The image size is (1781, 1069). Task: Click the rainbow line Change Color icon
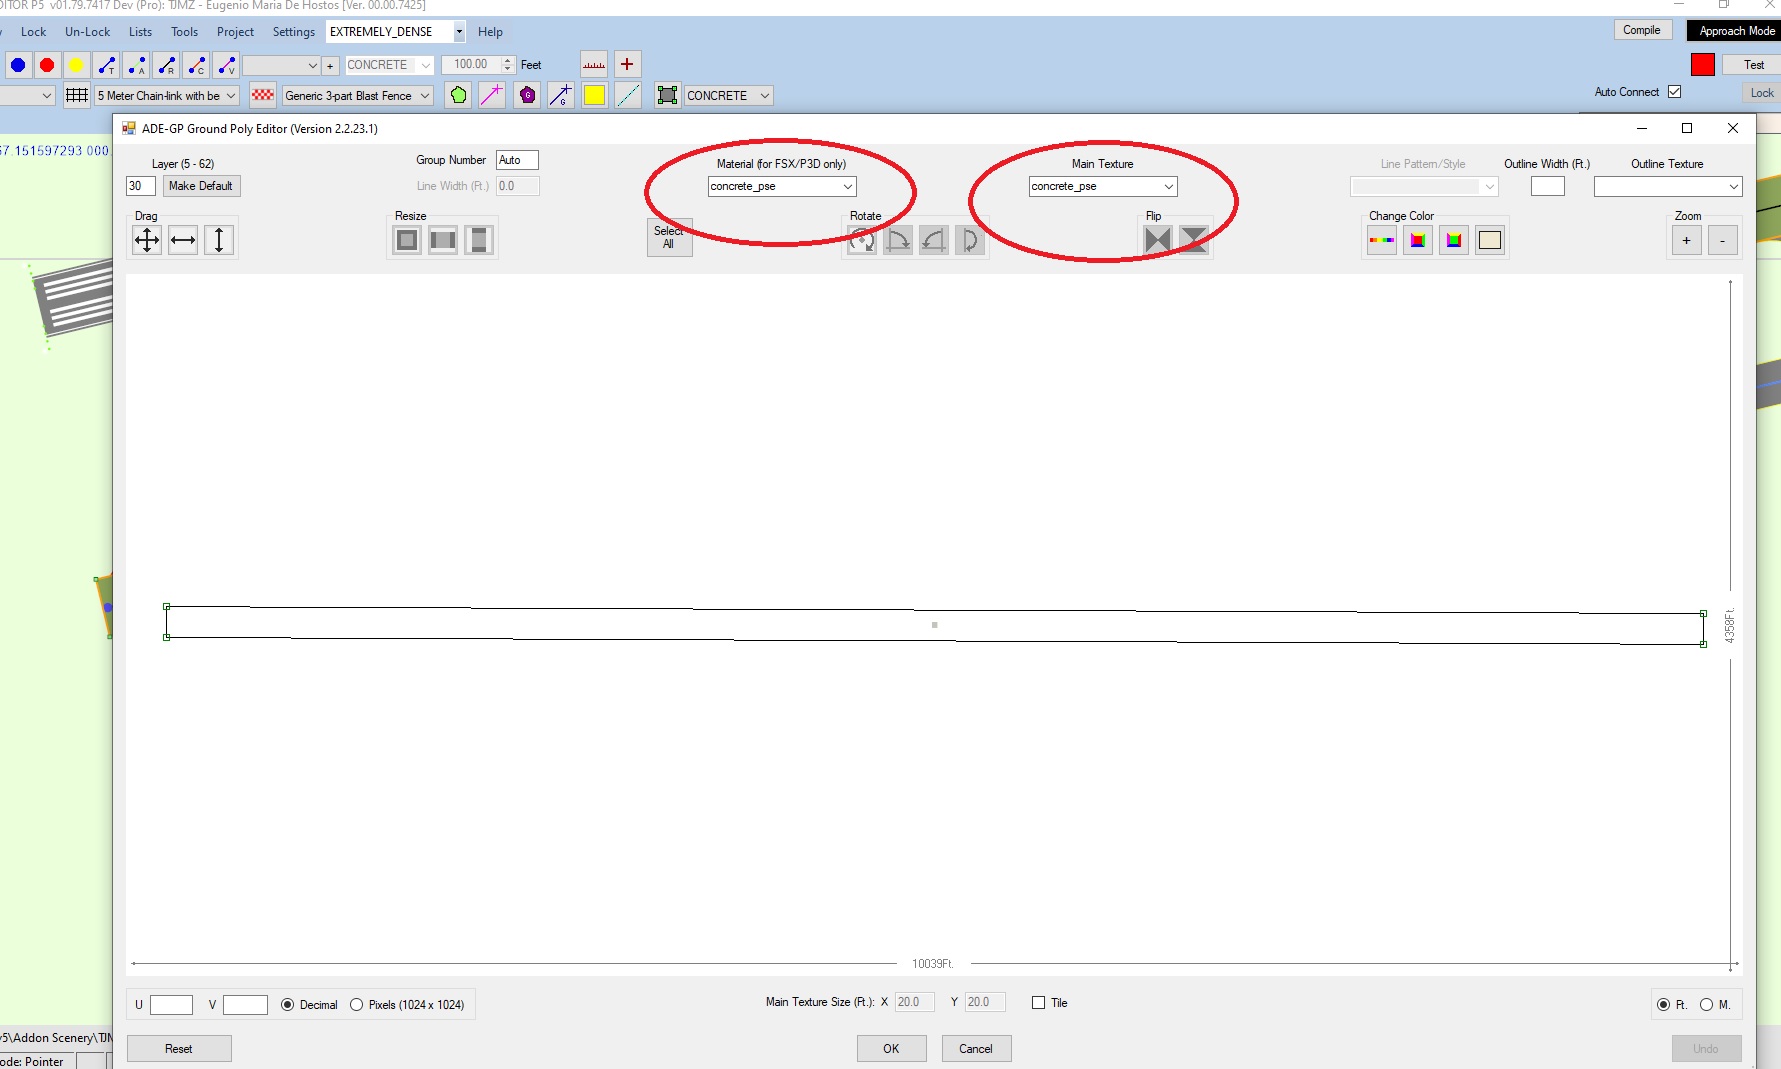pos(1382,240)
